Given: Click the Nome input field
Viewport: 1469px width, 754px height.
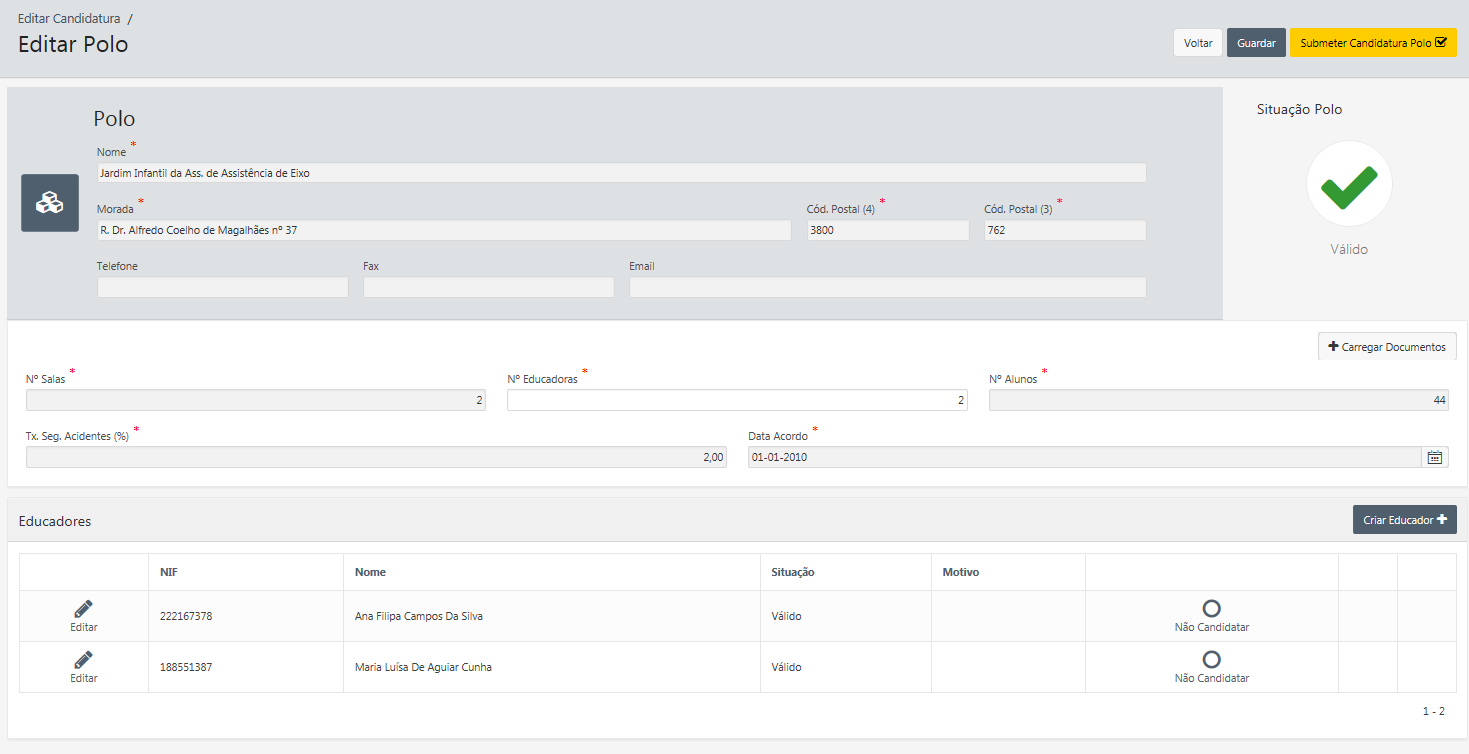Looking at the screenshot, I should click(x=621, y=173).
